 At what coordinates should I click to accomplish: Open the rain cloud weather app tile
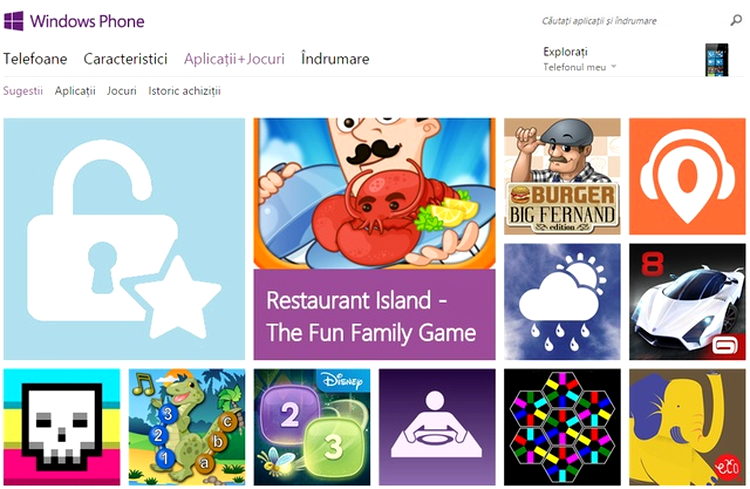point(562,301)
